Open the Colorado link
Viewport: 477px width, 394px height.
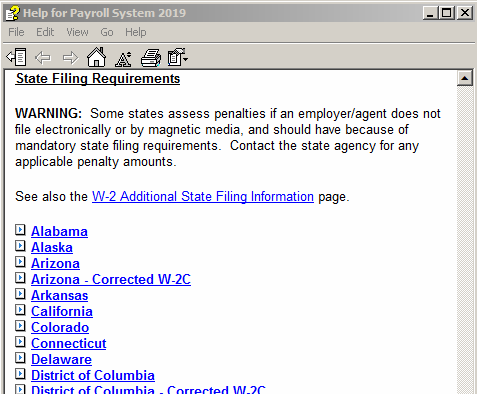[60, 327]
